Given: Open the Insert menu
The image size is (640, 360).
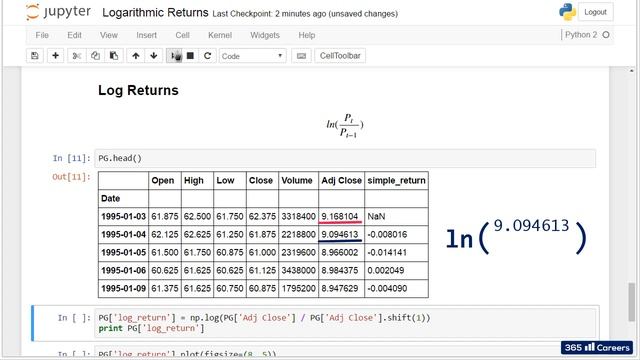Looking at the screenshot, I should tap(147, 35).
